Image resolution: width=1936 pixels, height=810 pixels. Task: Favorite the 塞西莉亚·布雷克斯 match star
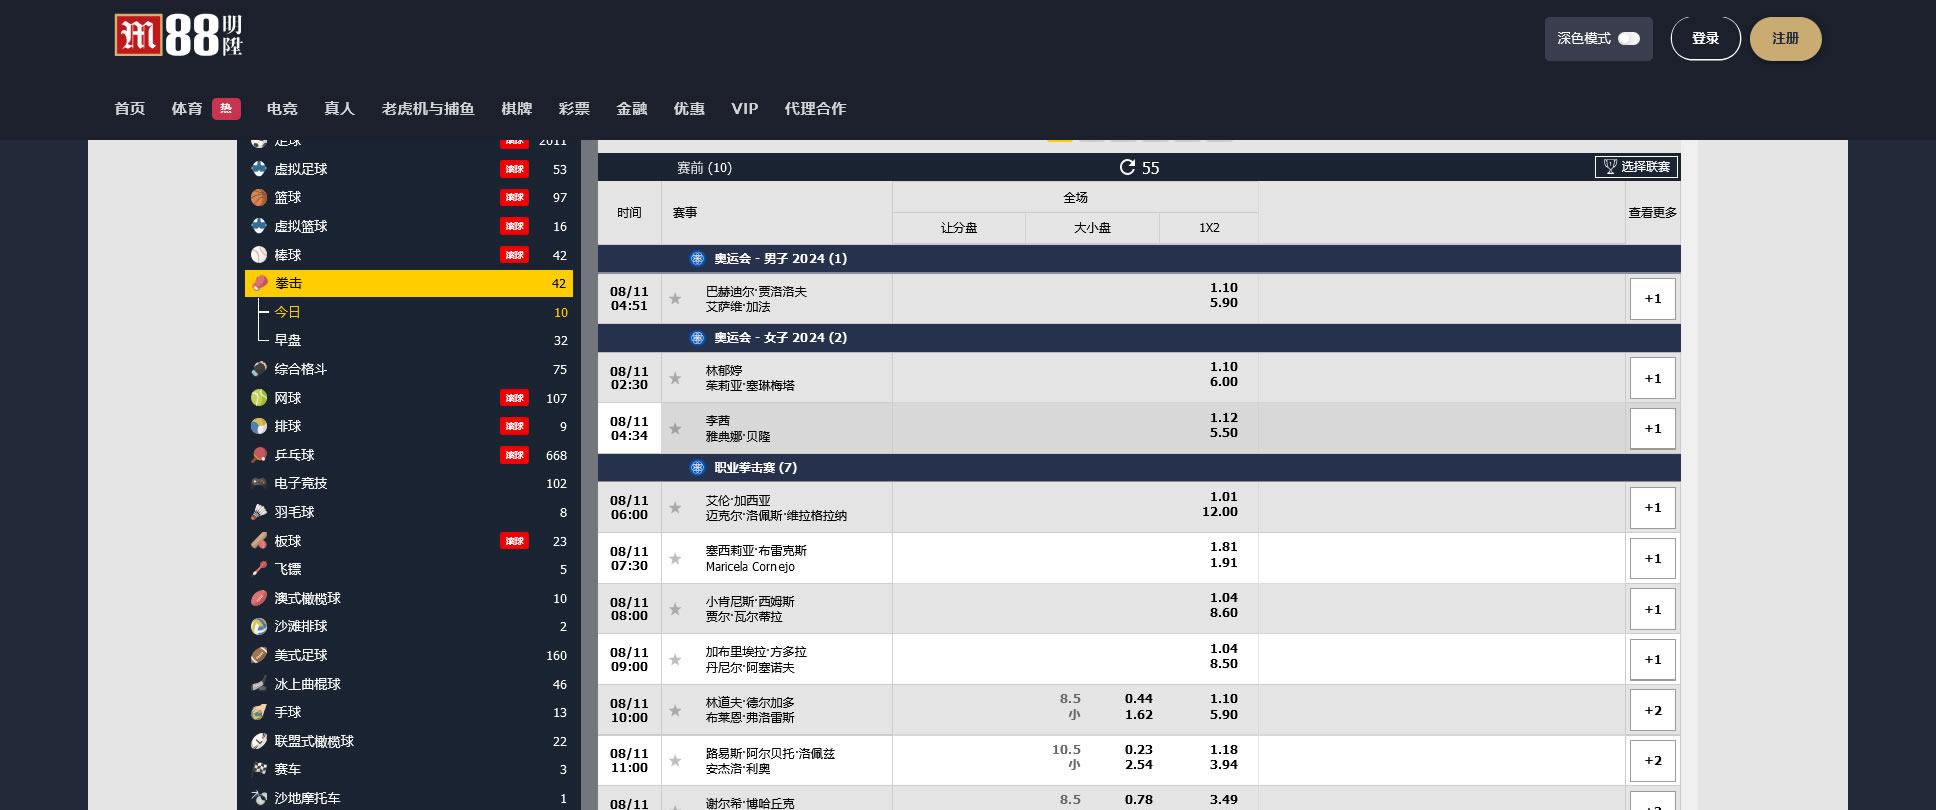point(675,559)
